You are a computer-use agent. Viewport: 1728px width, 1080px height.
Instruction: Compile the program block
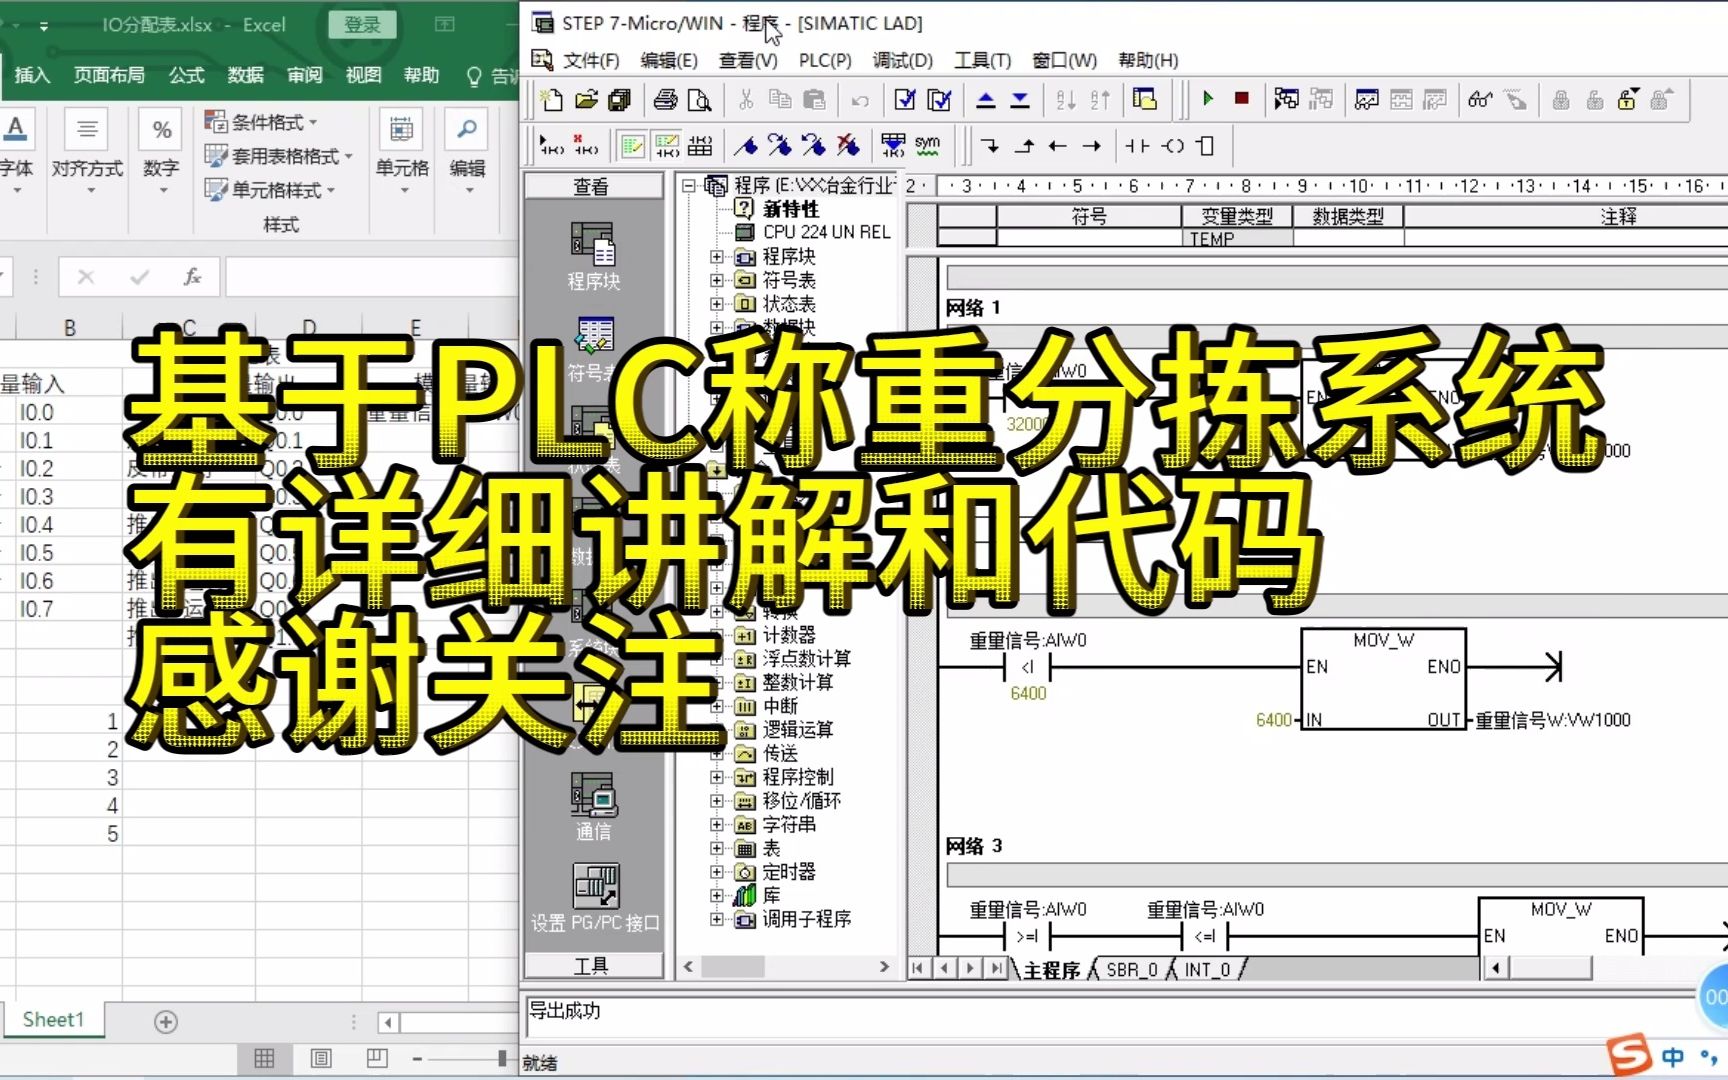coord(903,100)
